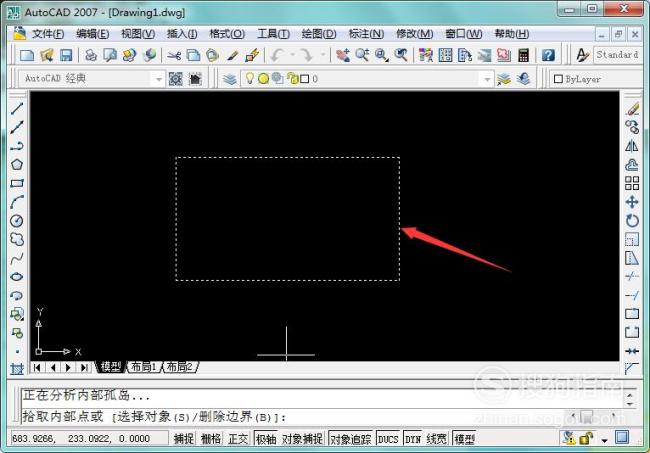650x453 pixels.
Task: Open the redo history dropdown arrow
Action: coord(323,55)
